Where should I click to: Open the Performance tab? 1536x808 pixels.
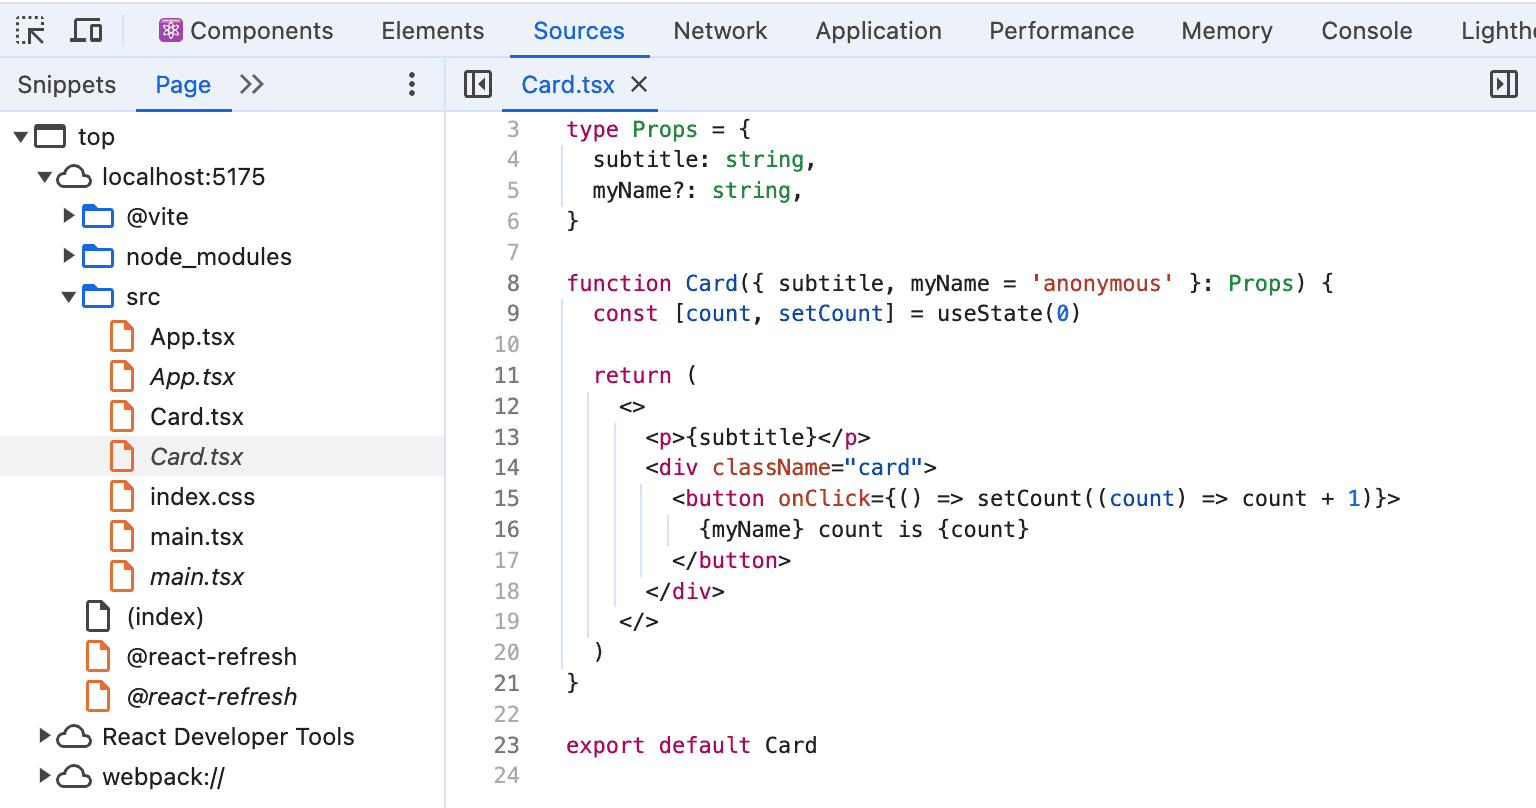[1062, 31]
